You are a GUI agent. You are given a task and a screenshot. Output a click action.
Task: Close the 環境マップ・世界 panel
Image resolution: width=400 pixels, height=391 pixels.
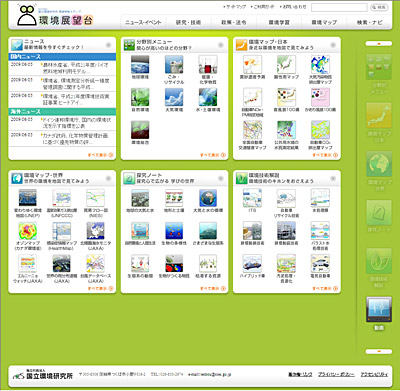[108, 179]
